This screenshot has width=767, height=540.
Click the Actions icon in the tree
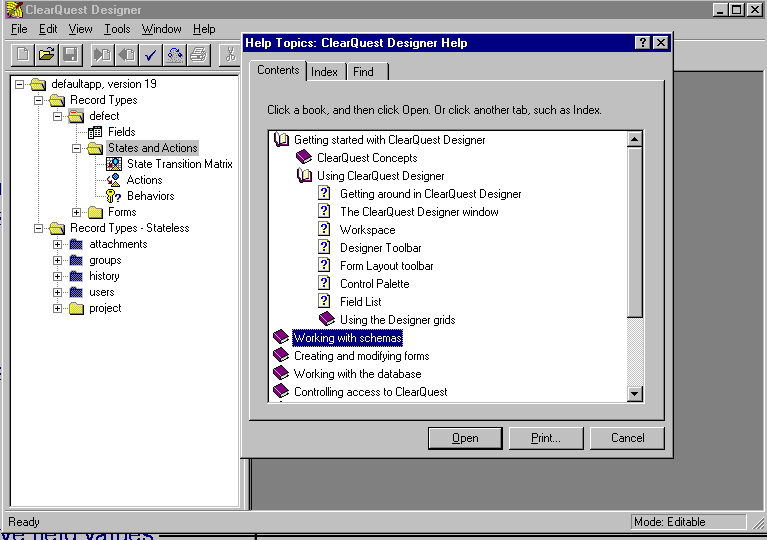click(114, 180)
